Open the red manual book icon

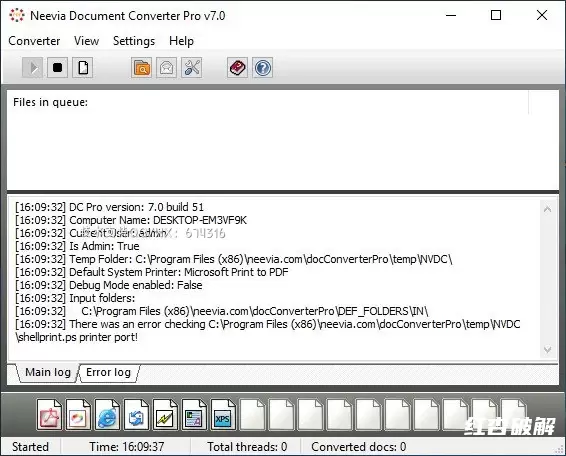point(238,68)
